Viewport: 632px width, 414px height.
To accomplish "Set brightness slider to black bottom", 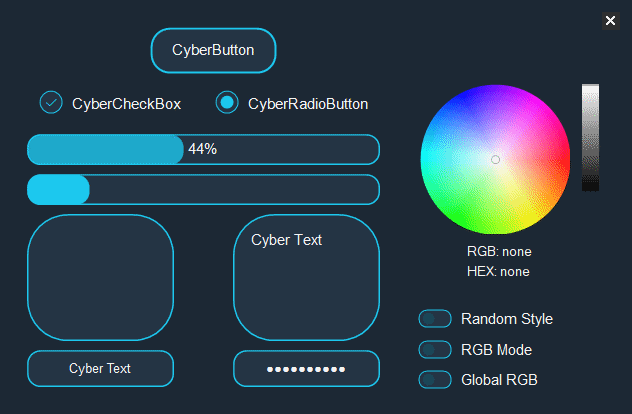I will 590,186.
